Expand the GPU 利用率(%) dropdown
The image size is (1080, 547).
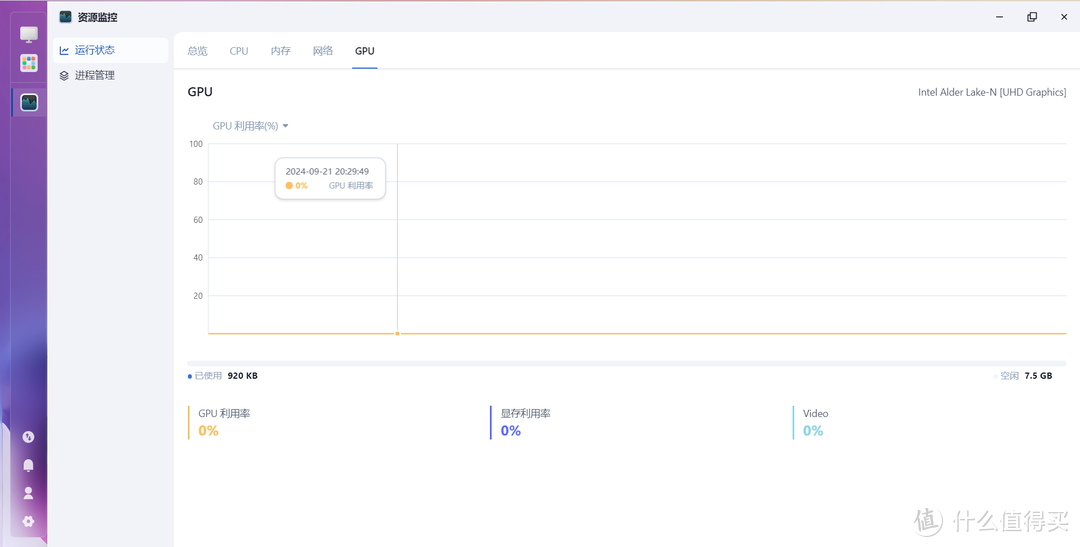pyautogui.click(x=250, y=126)
